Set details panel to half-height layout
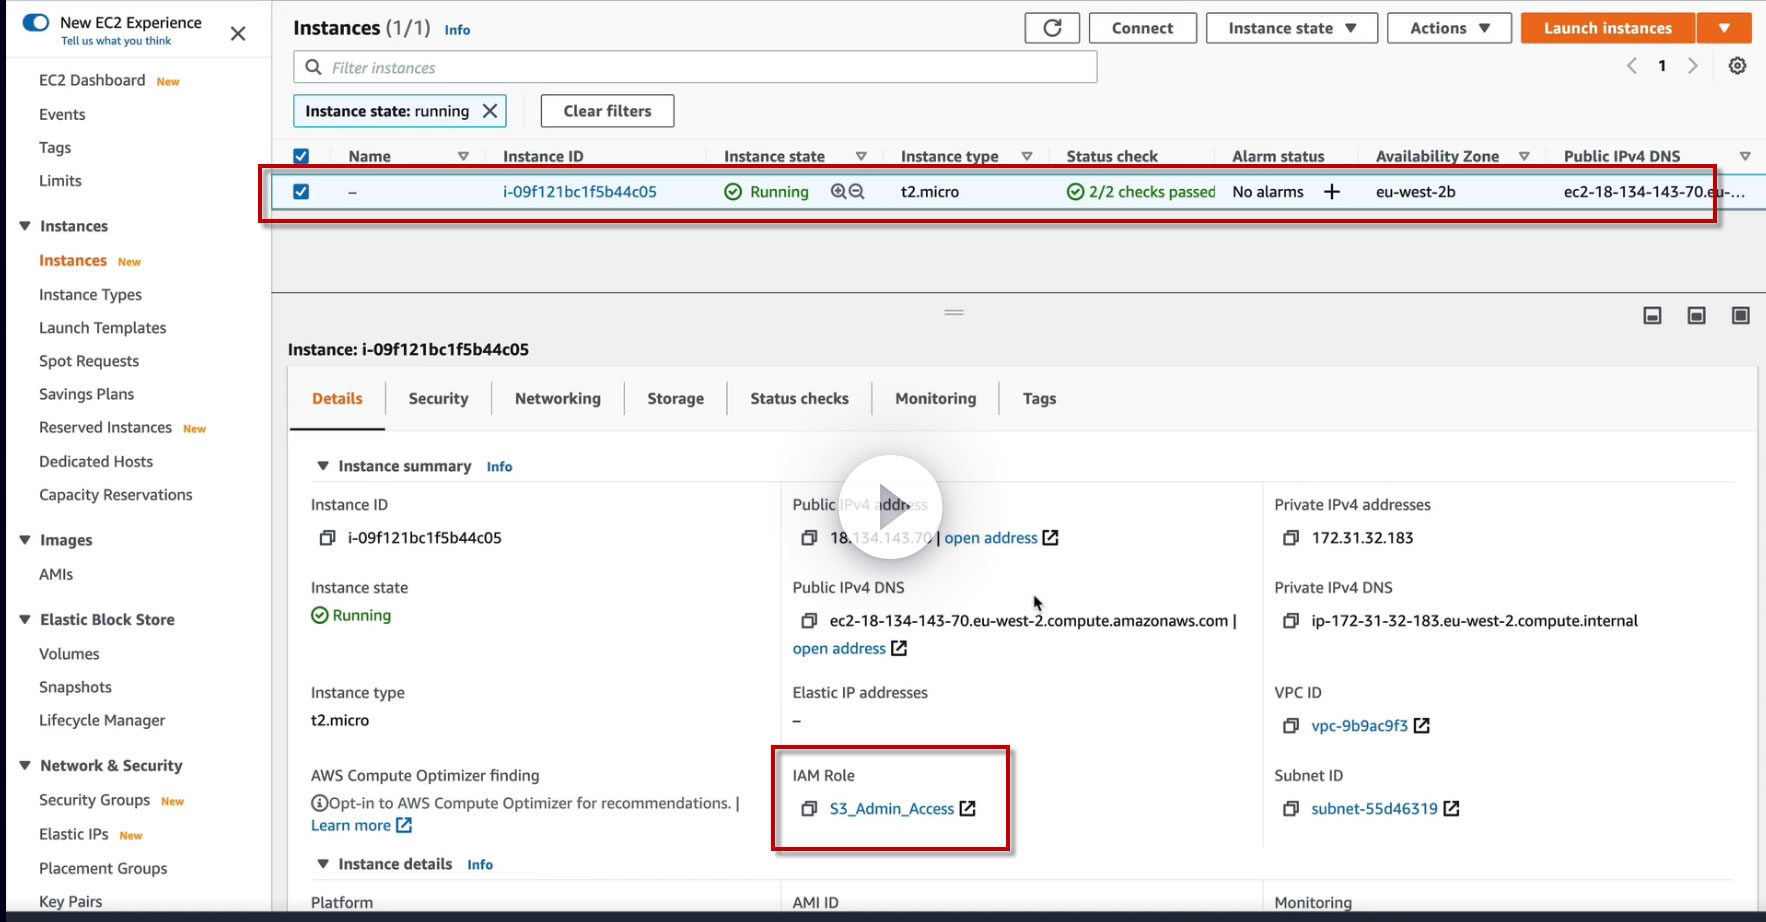1766x922 pixels. click(1697, 316)
